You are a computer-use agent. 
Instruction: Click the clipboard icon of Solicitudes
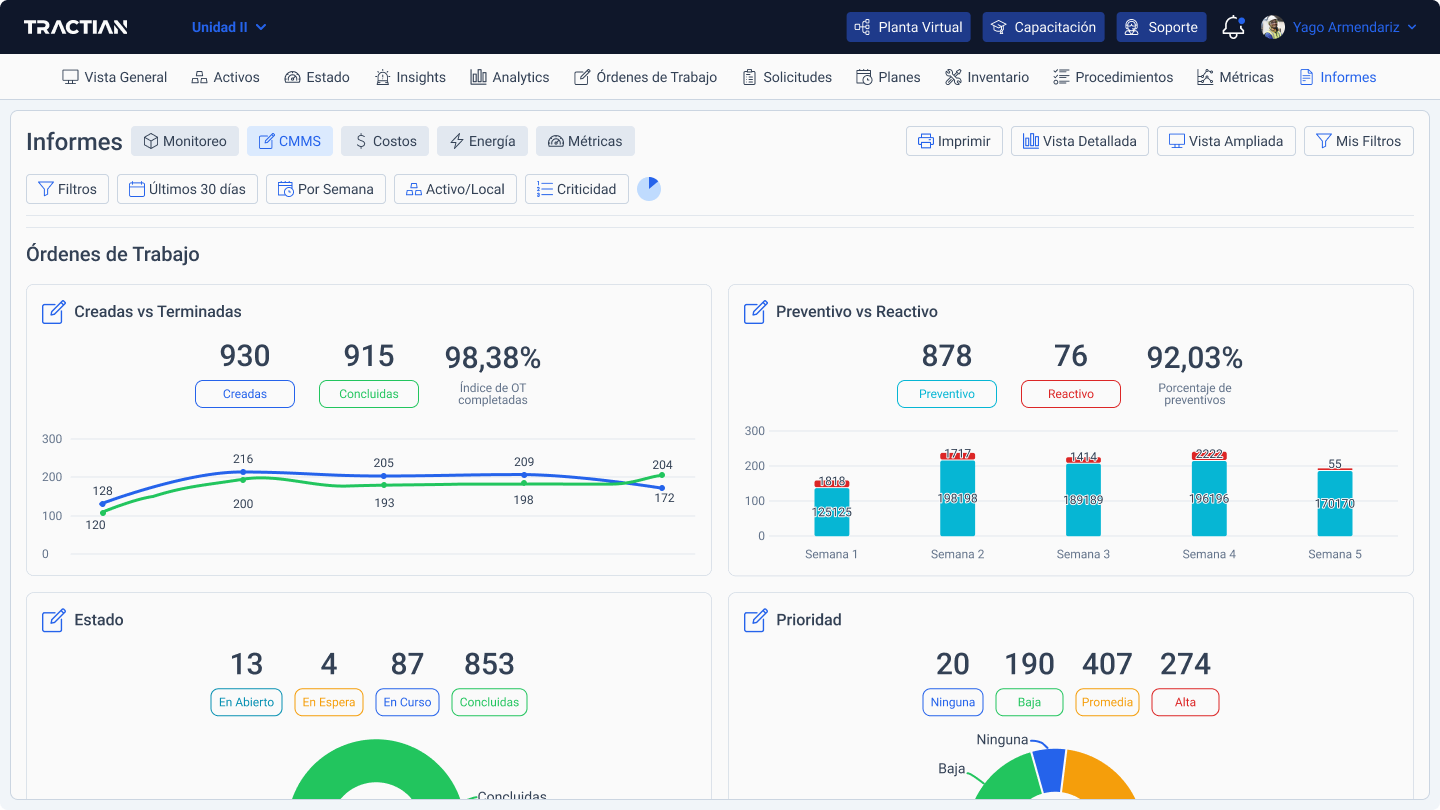[749, 77]
